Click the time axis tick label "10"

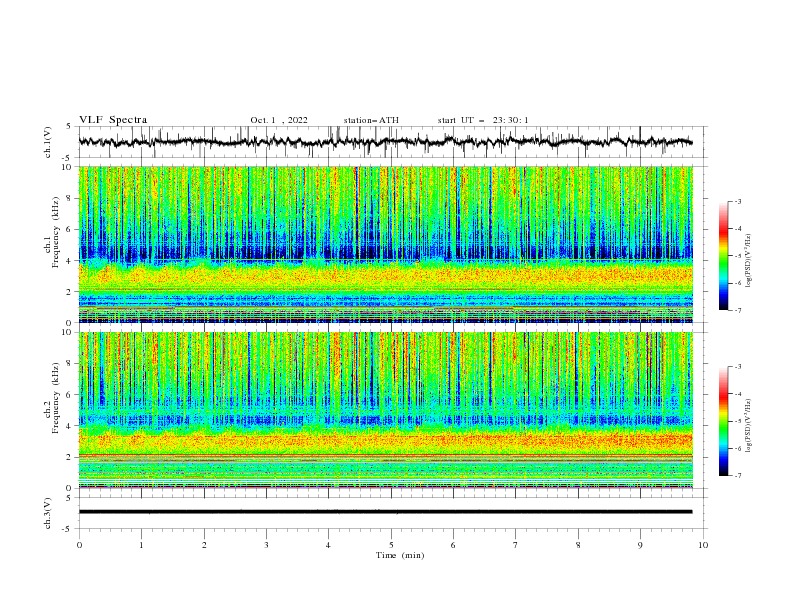(703, 545)
